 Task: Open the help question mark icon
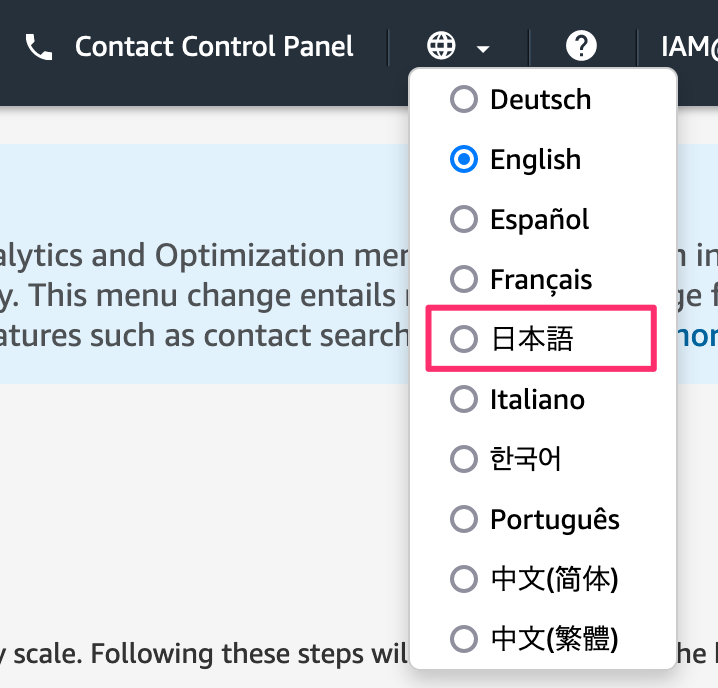(x=581, y=46)
